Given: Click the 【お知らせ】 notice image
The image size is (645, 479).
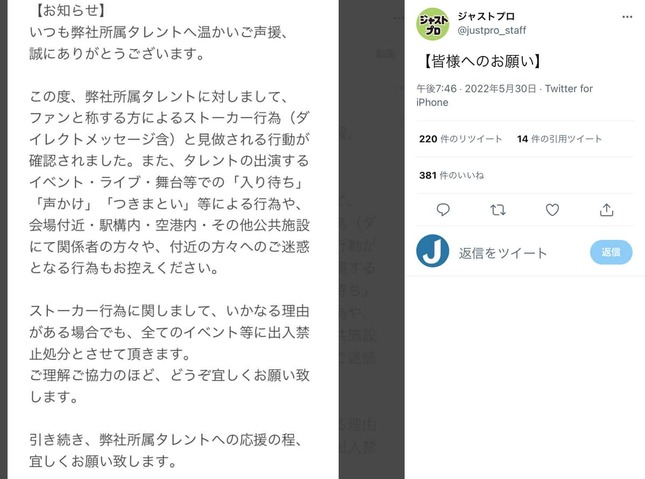Looking at the screenshot, I should (173, 240).
